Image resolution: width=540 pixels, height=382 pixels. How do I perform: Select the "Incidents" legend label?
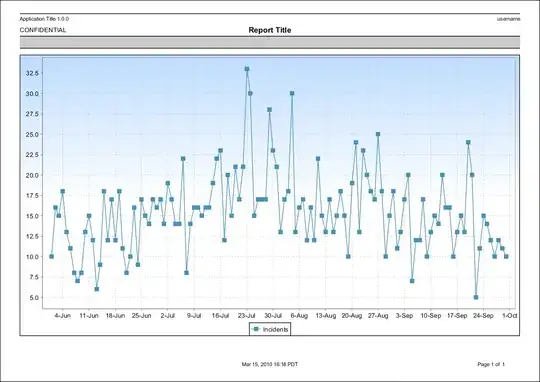tap(275, 330)
